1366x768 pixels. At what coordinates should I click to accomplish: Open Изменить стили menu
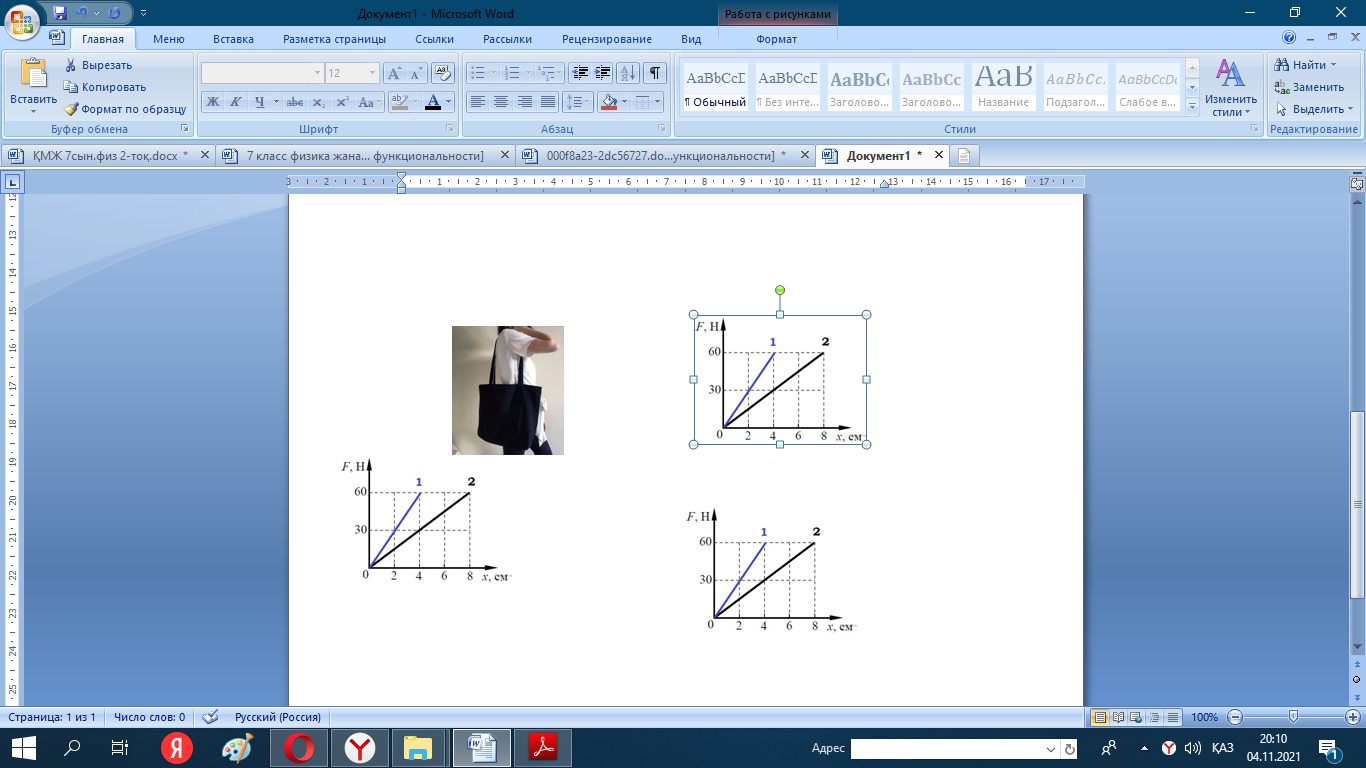pos(1231,88)
